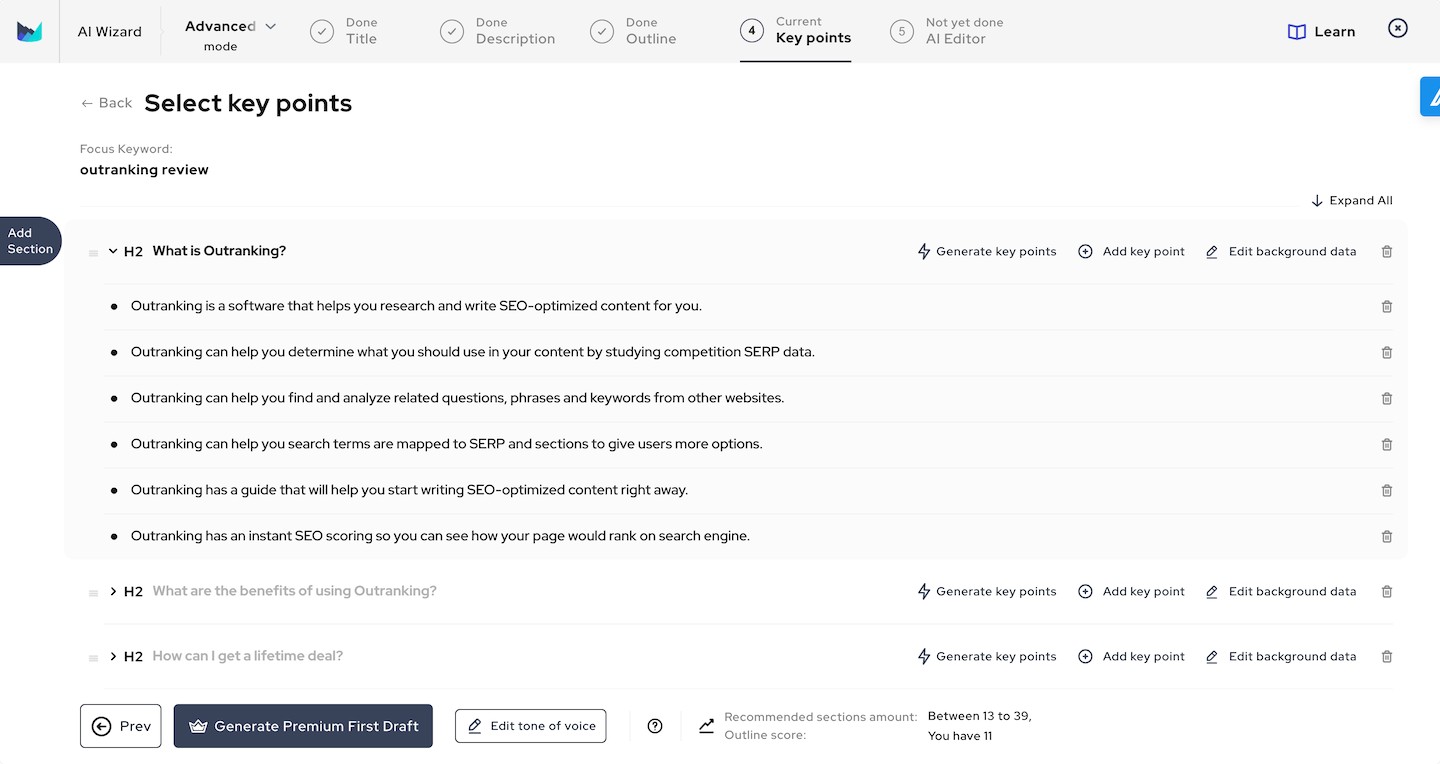Viewport: 1440px width, 764px height.
Task: Grab the drag handle of 'What is Outranking?' section
Action: click(x=93, y=253)
